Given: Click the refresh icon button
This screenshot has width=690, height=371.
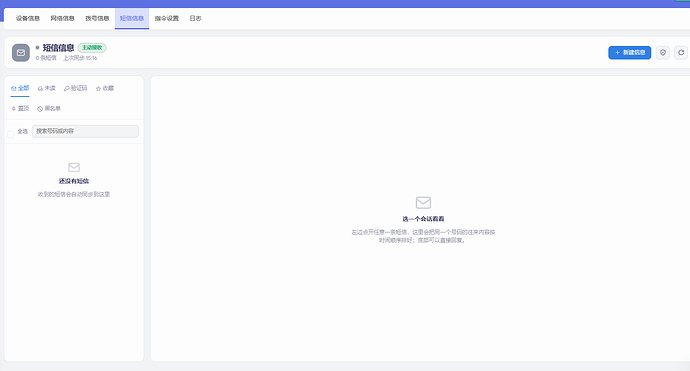Looking at the screenshot, I should tap(681, 52).
